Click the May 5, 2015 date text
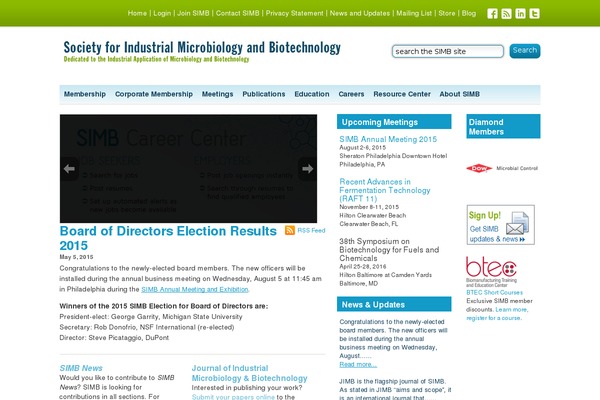 coord(77,257)
